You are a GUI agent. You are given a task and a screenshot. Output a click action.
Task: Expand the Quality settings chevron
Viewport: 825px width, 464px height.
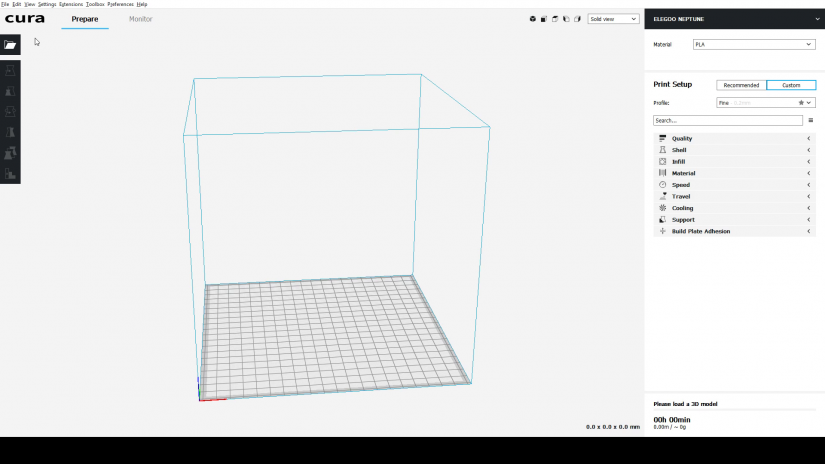[x=809, y=138]
